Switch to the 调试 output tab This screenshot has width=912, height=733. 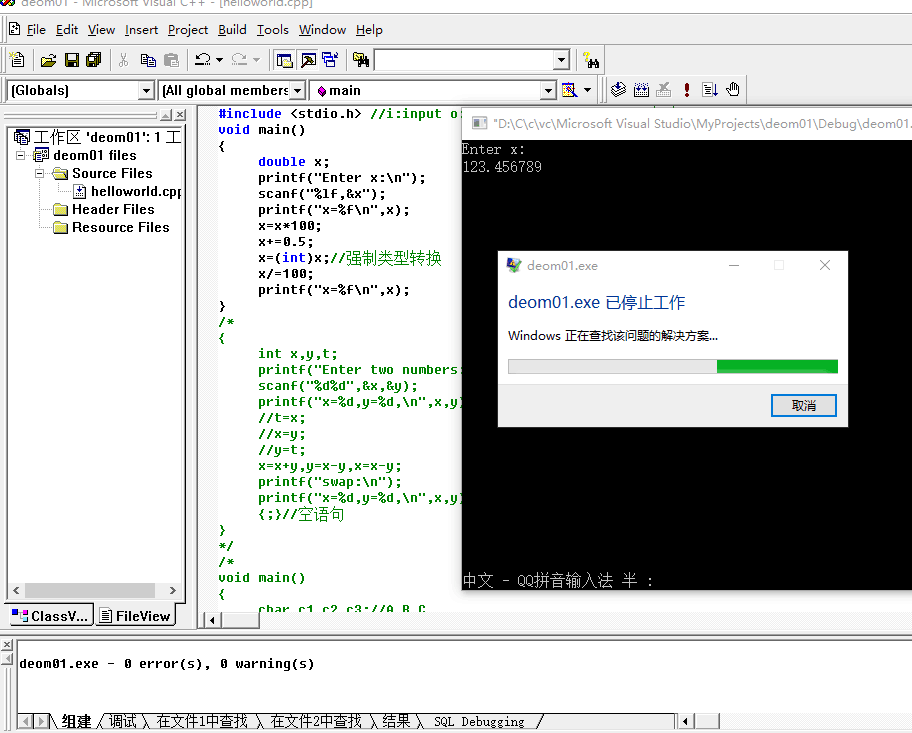(x=122, y=721)
